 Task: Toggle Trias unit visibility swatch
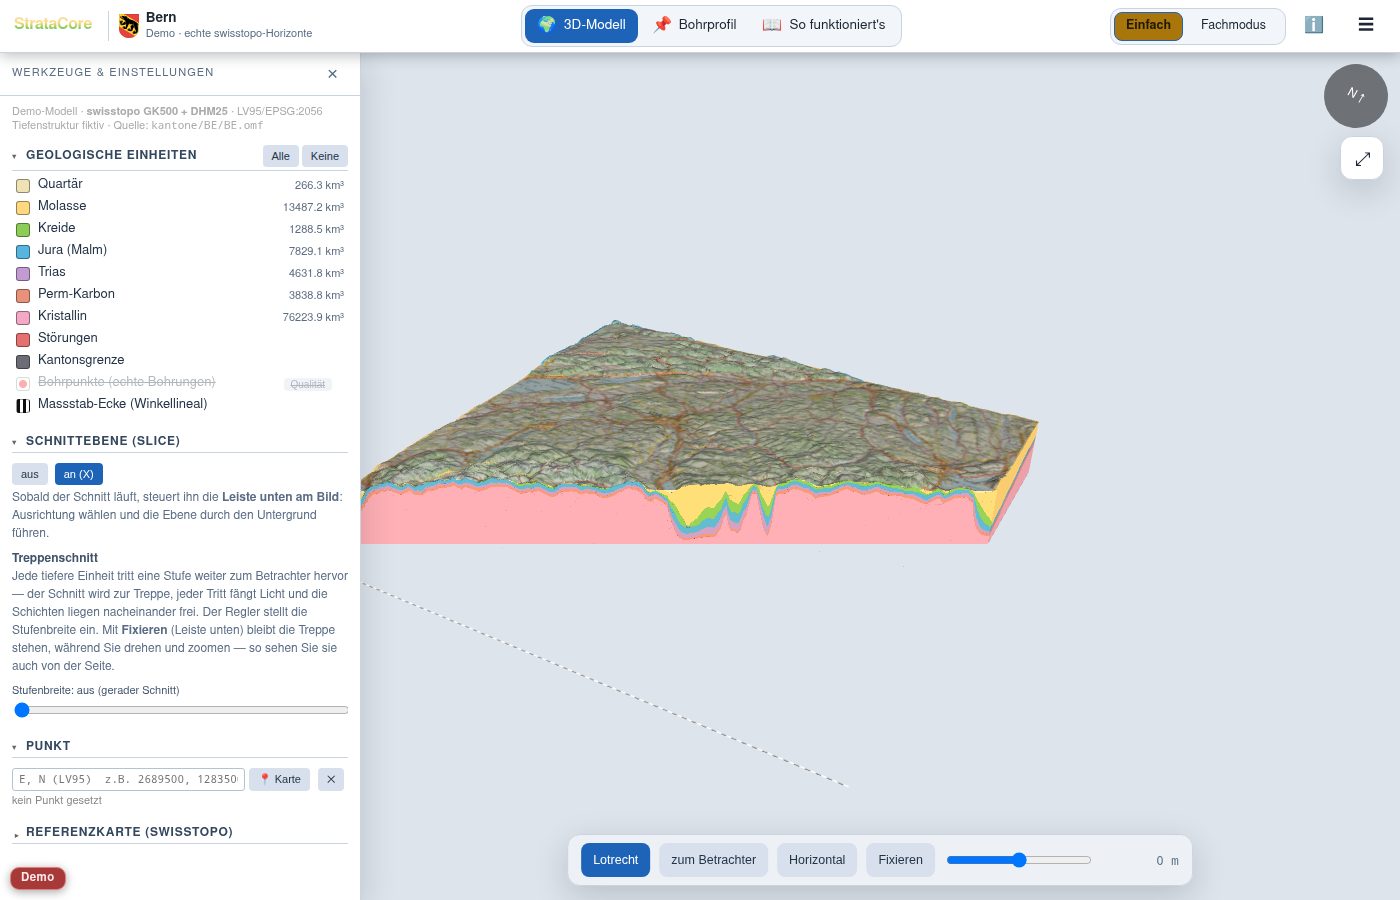[23, 273]
